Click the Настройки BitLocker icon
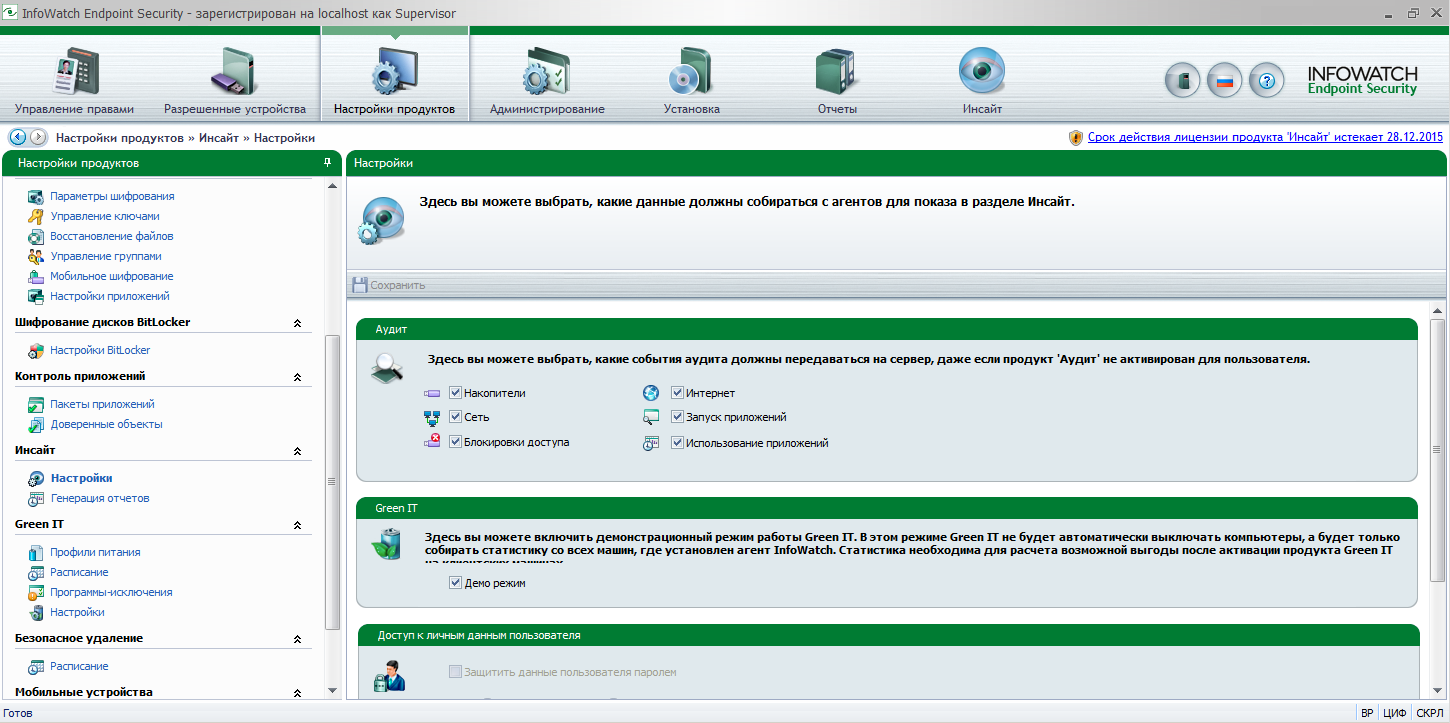The image size is (1450, 723). point(36,351)
